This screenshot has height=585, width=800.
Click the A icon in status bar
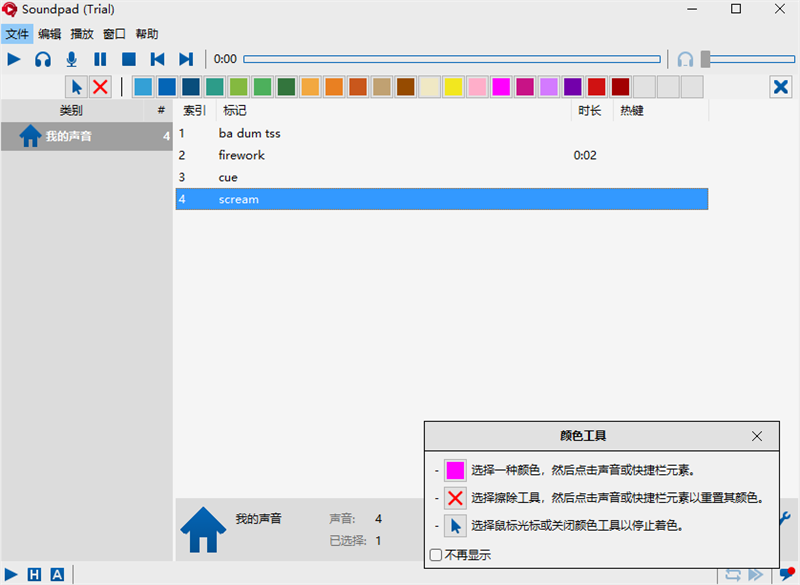point(57,575)
